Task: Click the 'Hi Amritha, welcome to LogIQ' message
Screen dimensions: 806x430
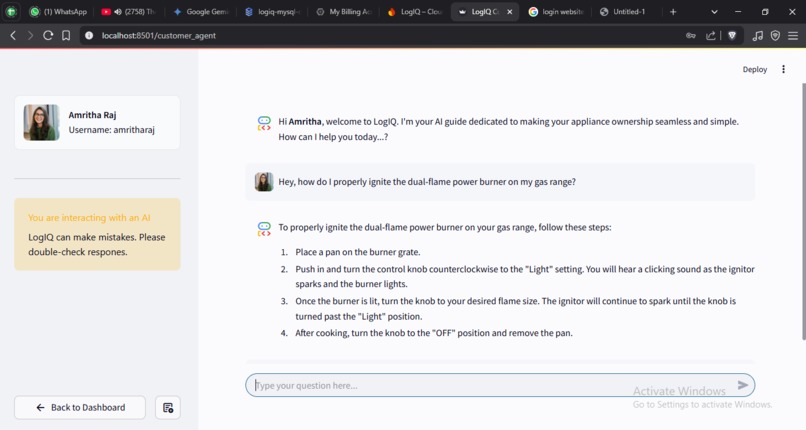Action: (x=508, y=129)
